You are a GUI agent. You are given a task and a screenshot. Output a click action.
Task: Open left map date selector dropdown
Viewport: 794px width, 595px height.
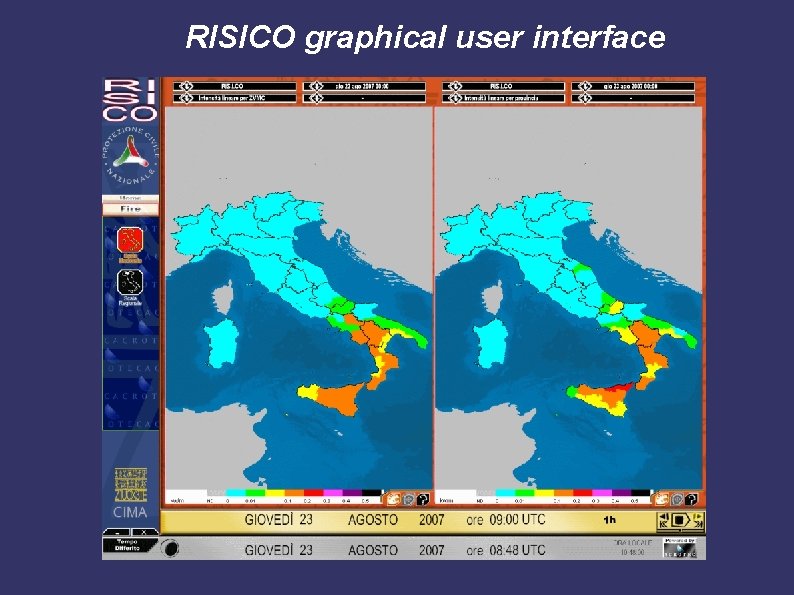pyautogui.click(x=364, y=87)
